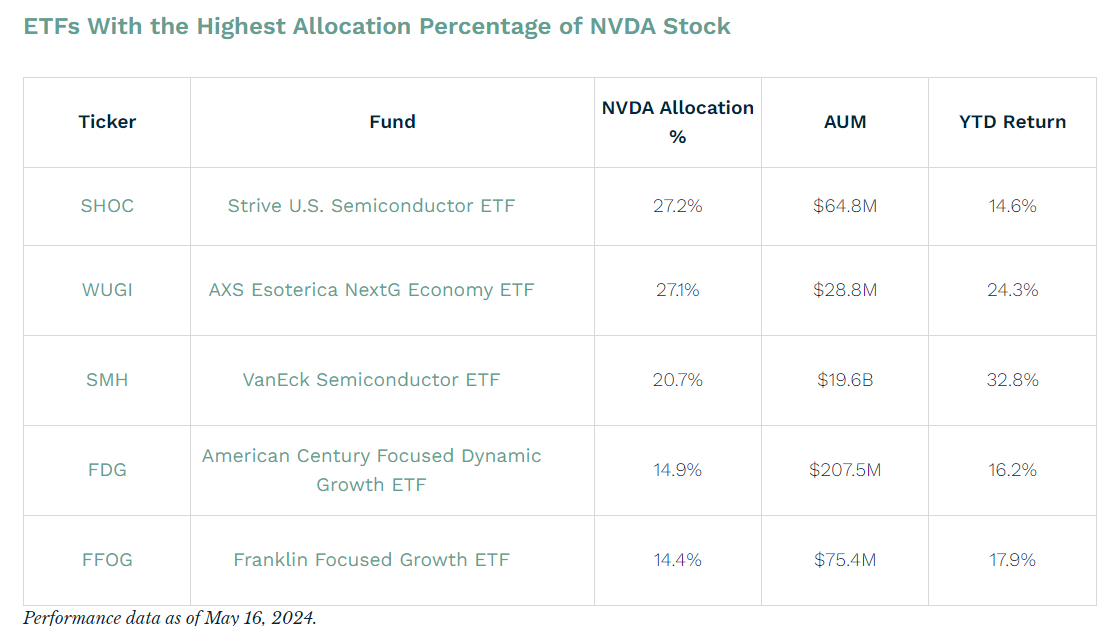Click the AUM column header
1118x626 pixels.
[x=845, y=122]
